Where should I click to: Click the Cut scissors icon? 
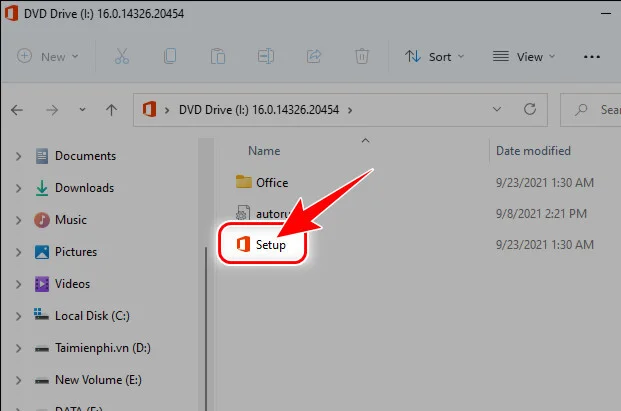coord(122,56)
